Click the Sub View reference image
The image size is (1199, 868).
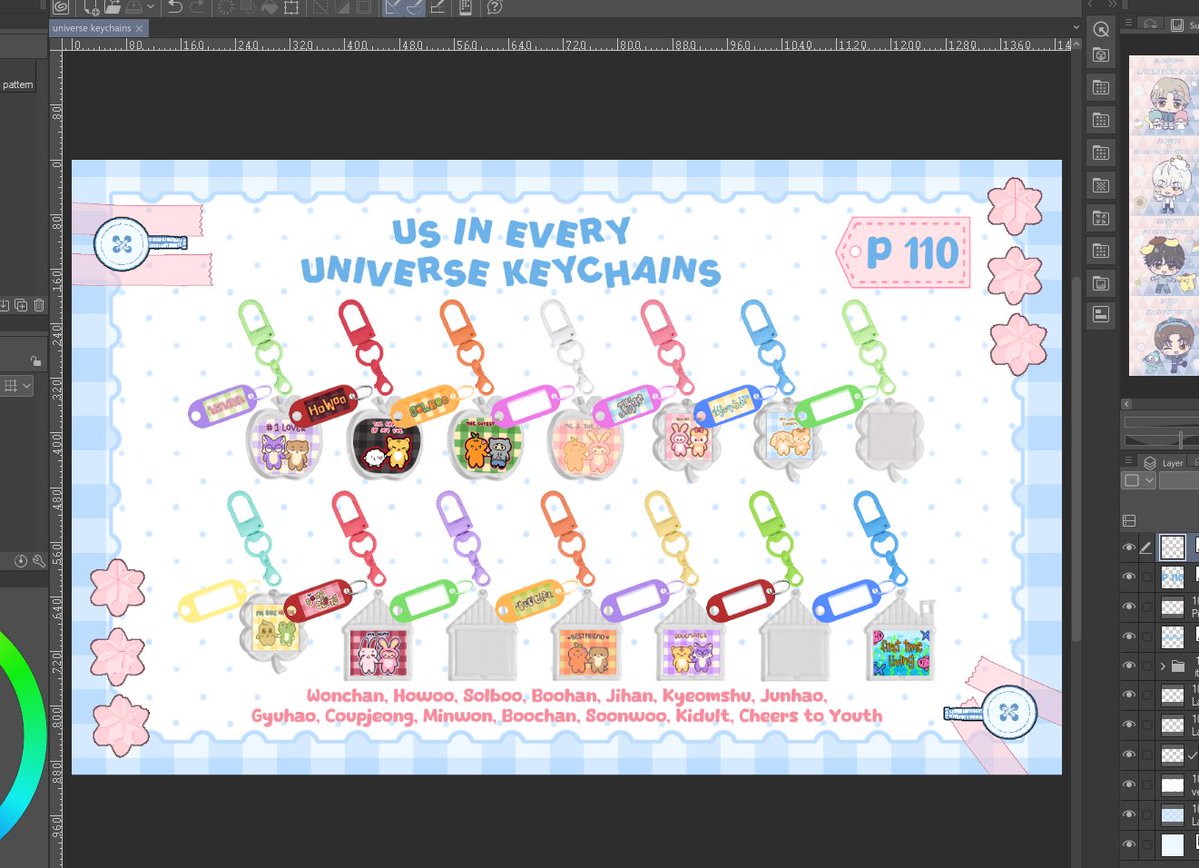pos(1164,214)
